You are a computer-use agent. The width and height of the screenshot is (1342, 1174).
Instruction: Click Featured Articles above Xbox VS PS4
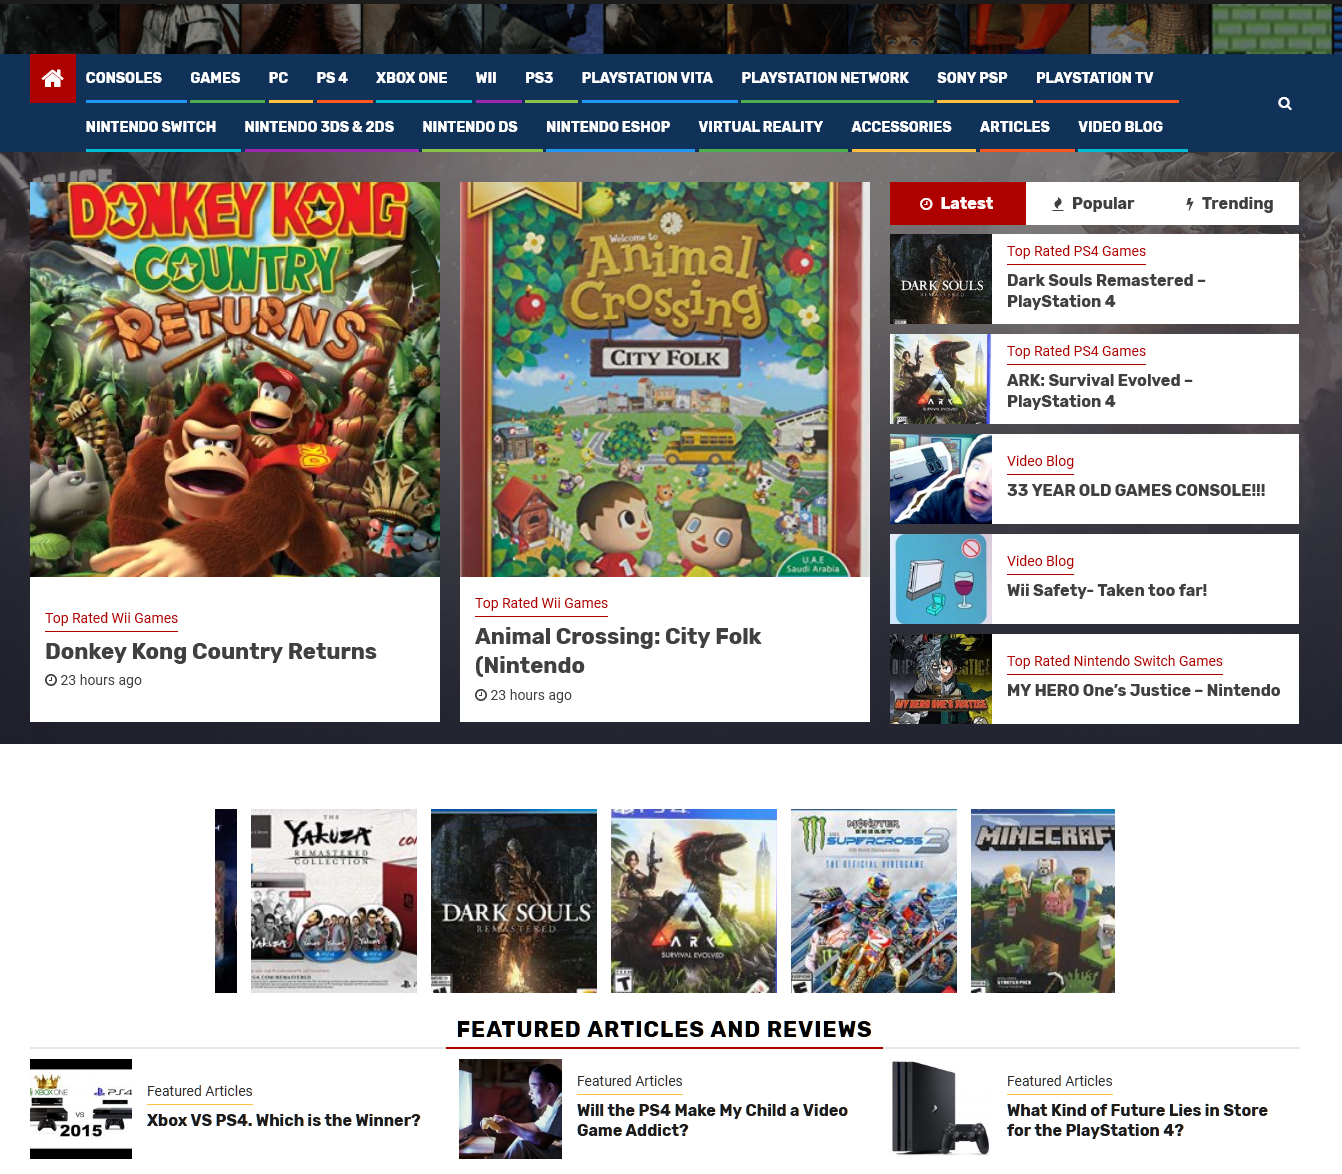point(199,1091)
